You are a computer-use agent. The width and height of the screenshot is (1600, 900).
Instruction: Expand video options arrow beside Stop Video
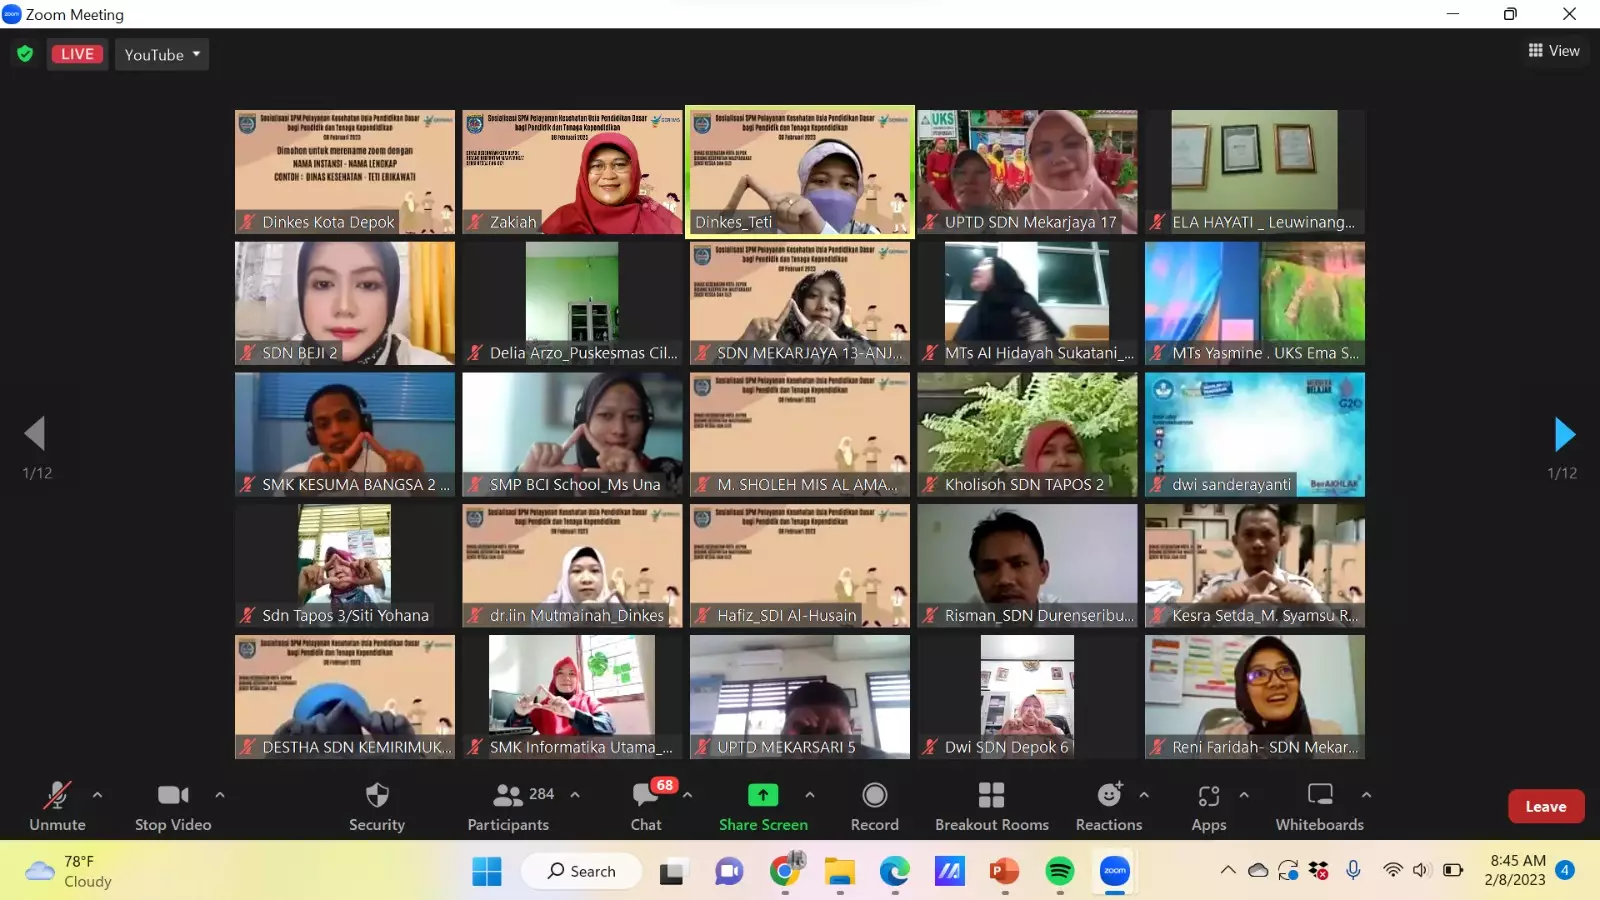point(219,795)
